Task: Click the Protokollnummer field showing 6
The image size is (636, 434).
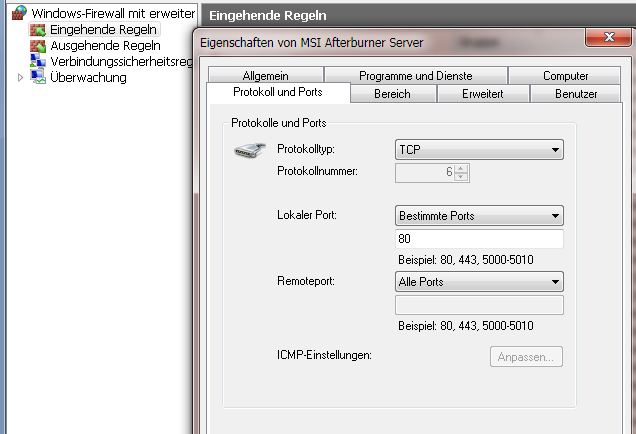Action: (425, 173)
